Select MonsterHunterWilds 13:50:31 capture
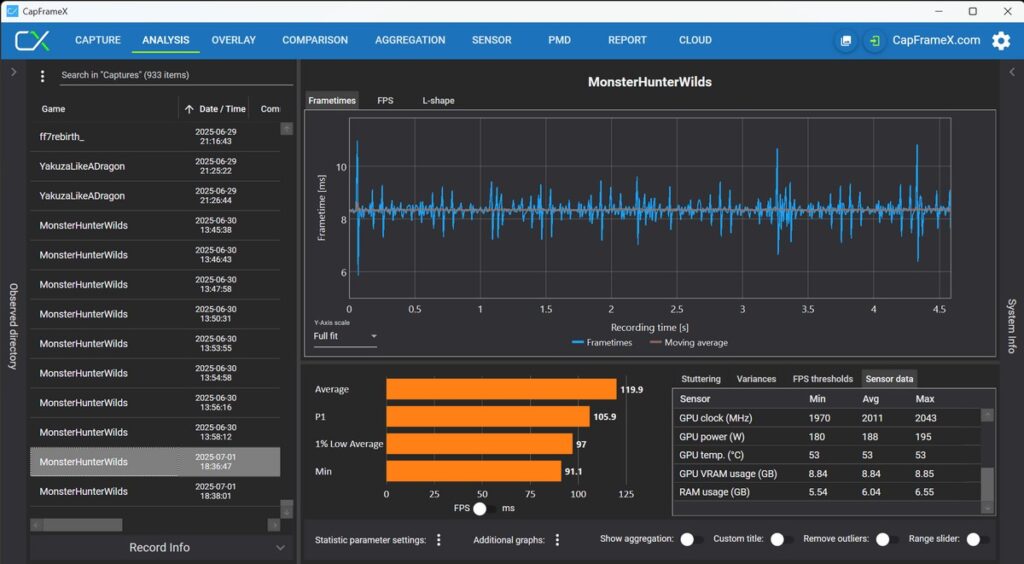Screen dimensions: 1024x564 click(x=155, y=314)
